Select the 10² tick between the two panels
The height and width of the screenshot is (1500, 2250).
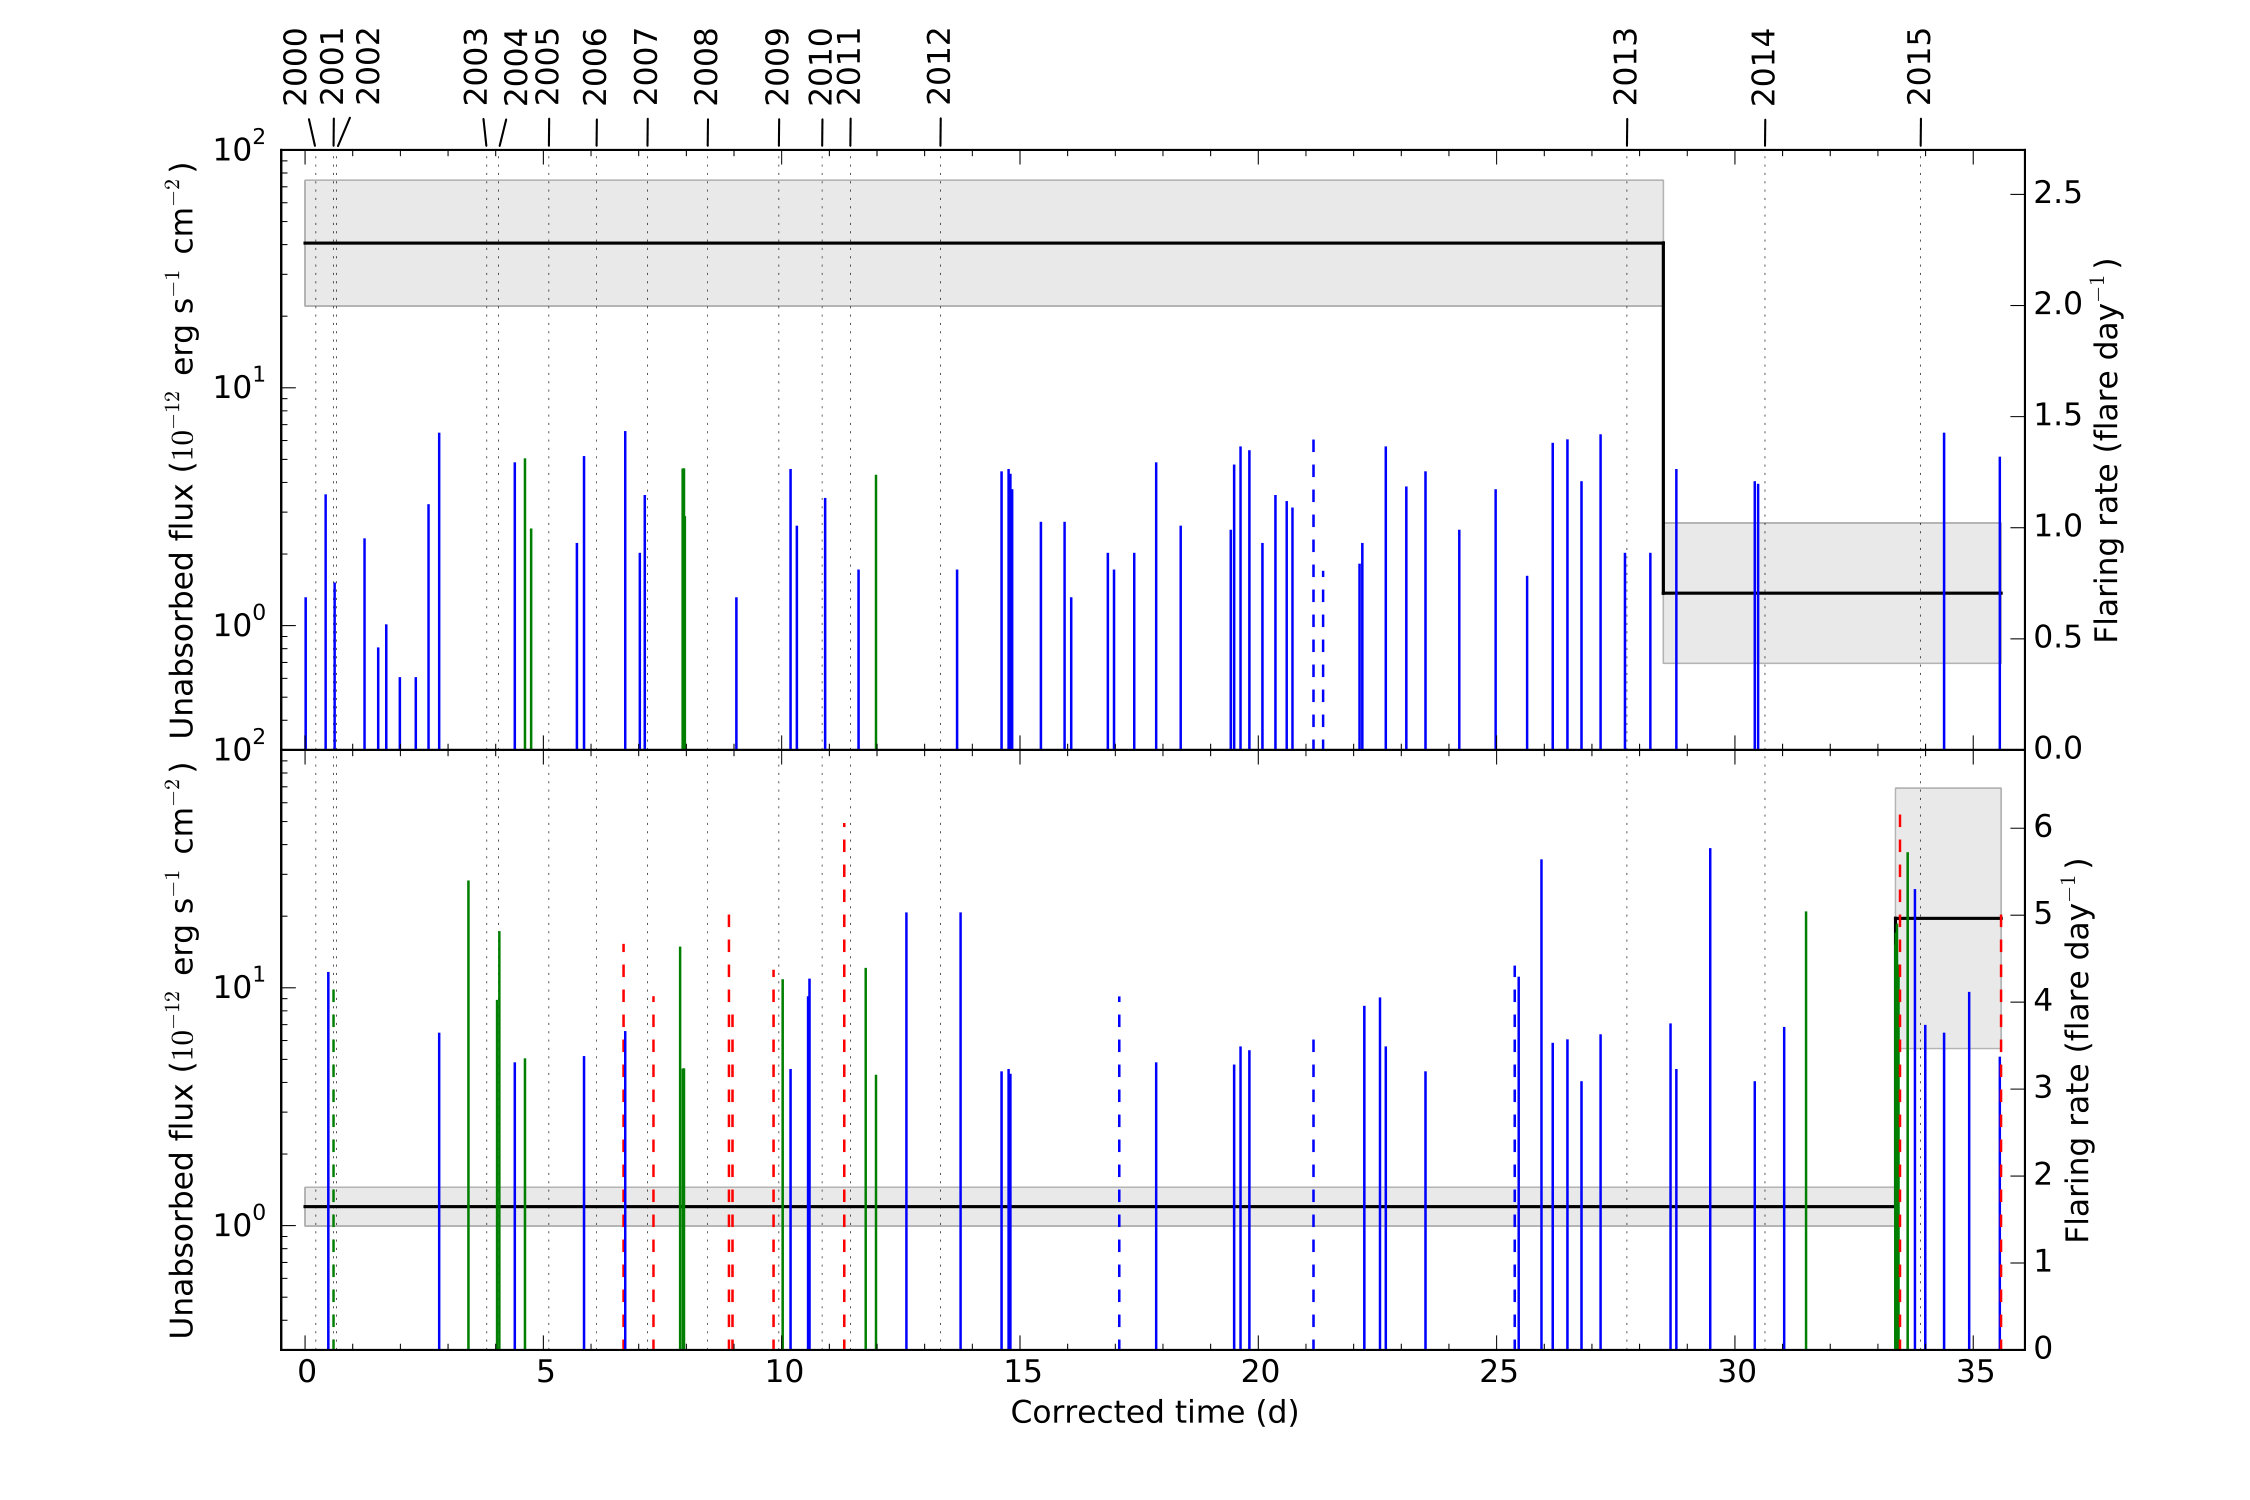coord(241,748)
